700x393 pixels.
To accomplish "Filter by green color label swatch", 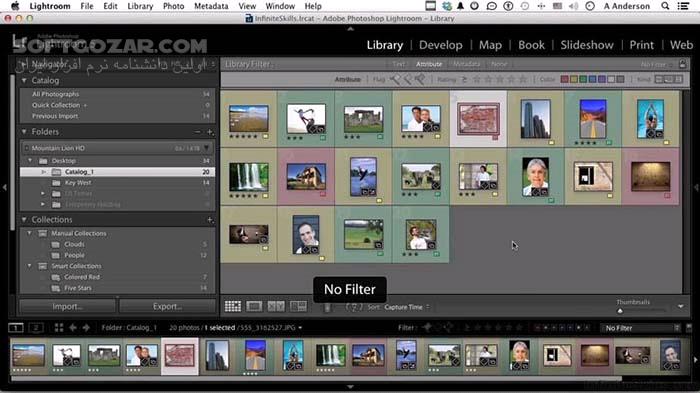I will tap(583, 79).
